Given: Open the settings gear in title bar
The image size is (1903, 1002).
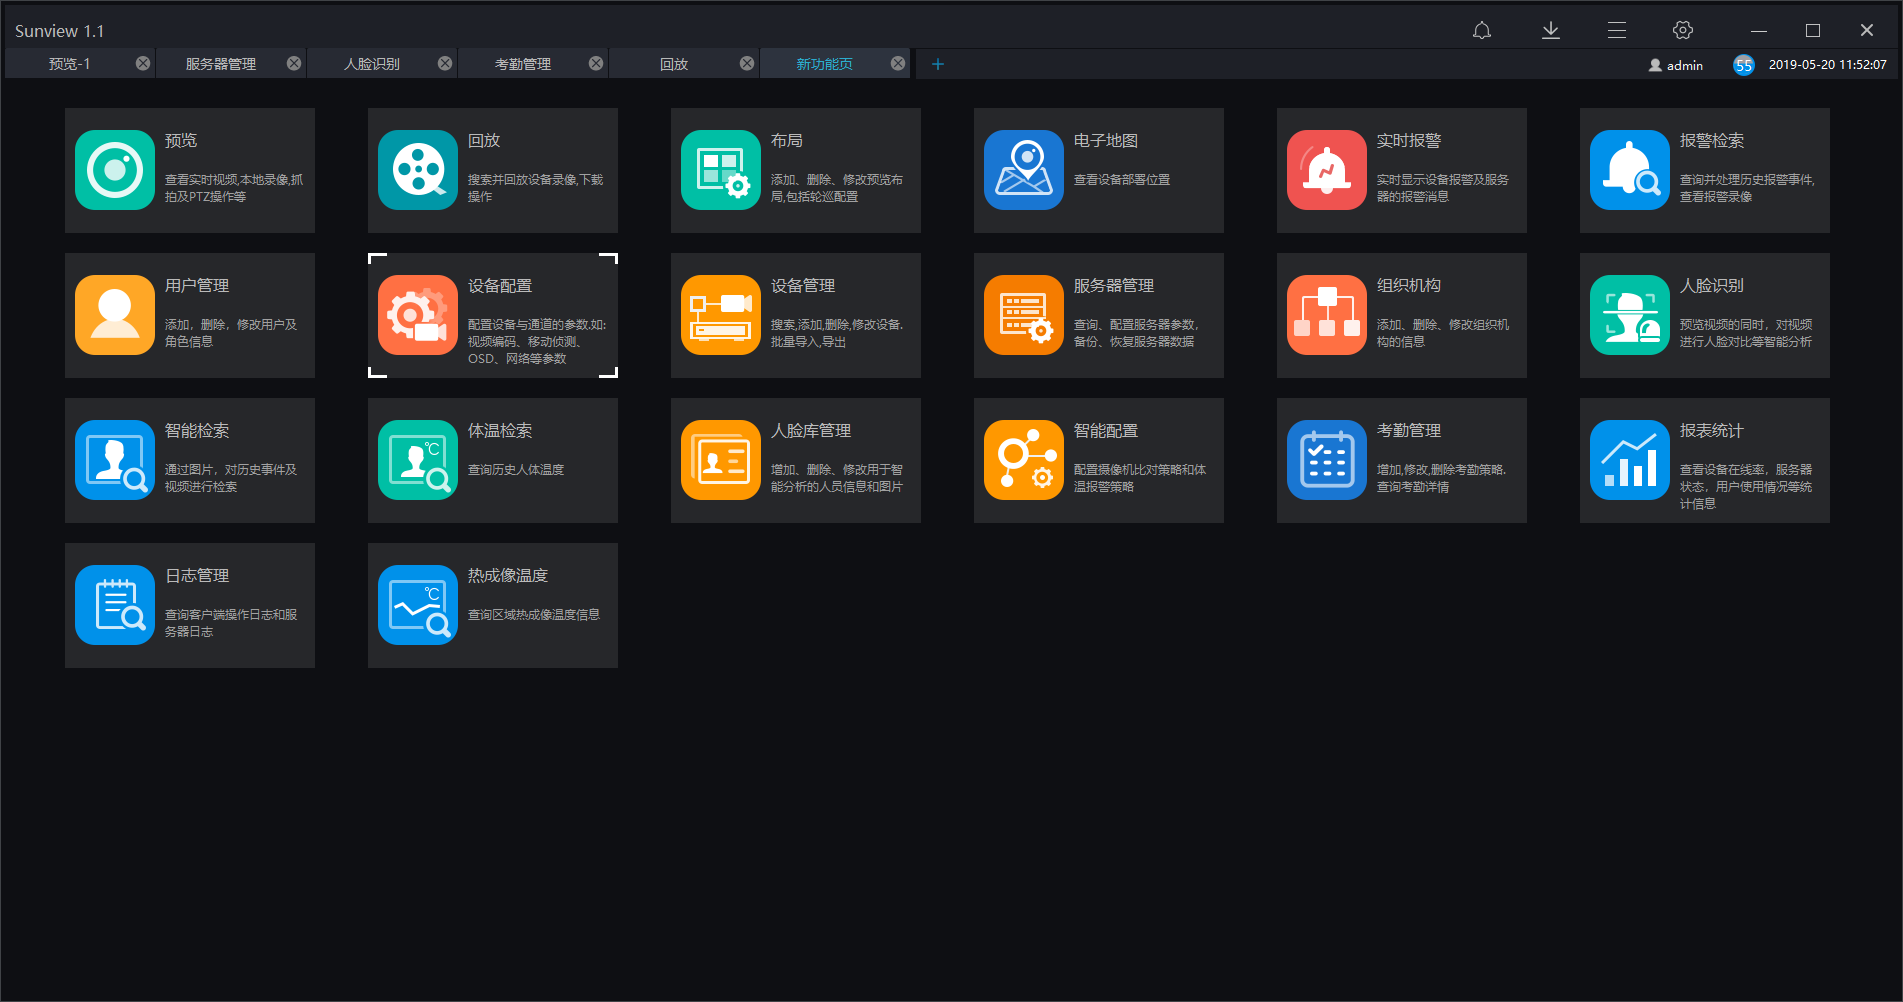Looking at the screenshot, I should [x=1683, y=31].
